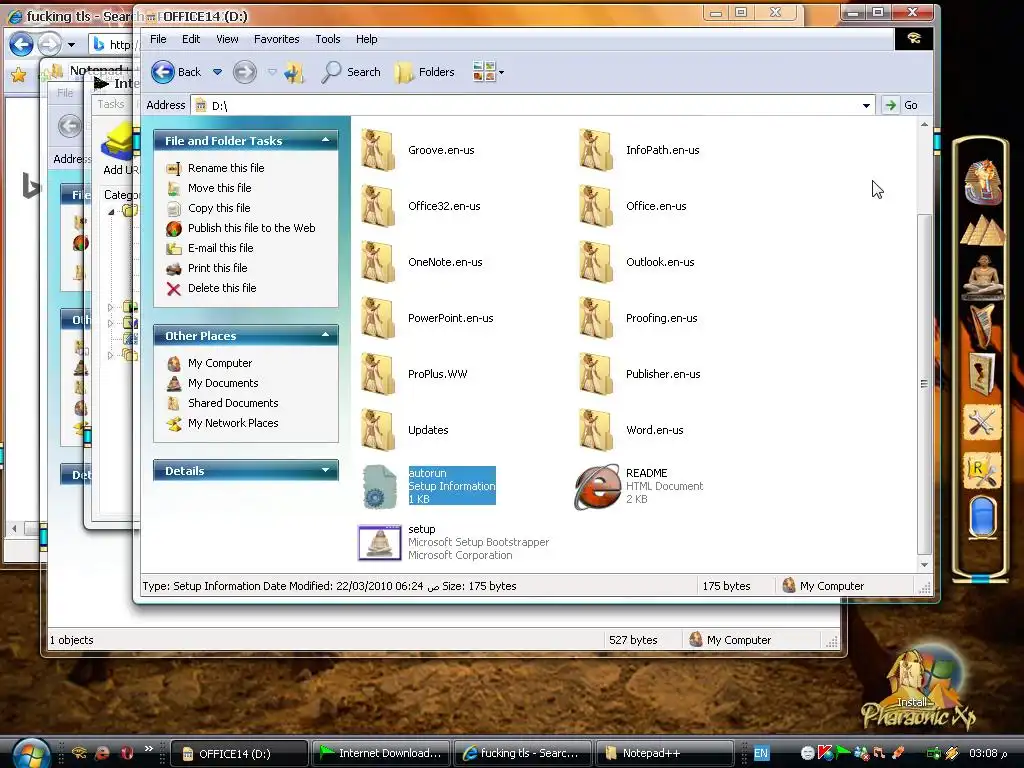Click the vertical scrollbar down arrow
The width and height of the screenshot is (1024, 768).
pyautogui.click(x=924, y=565)
